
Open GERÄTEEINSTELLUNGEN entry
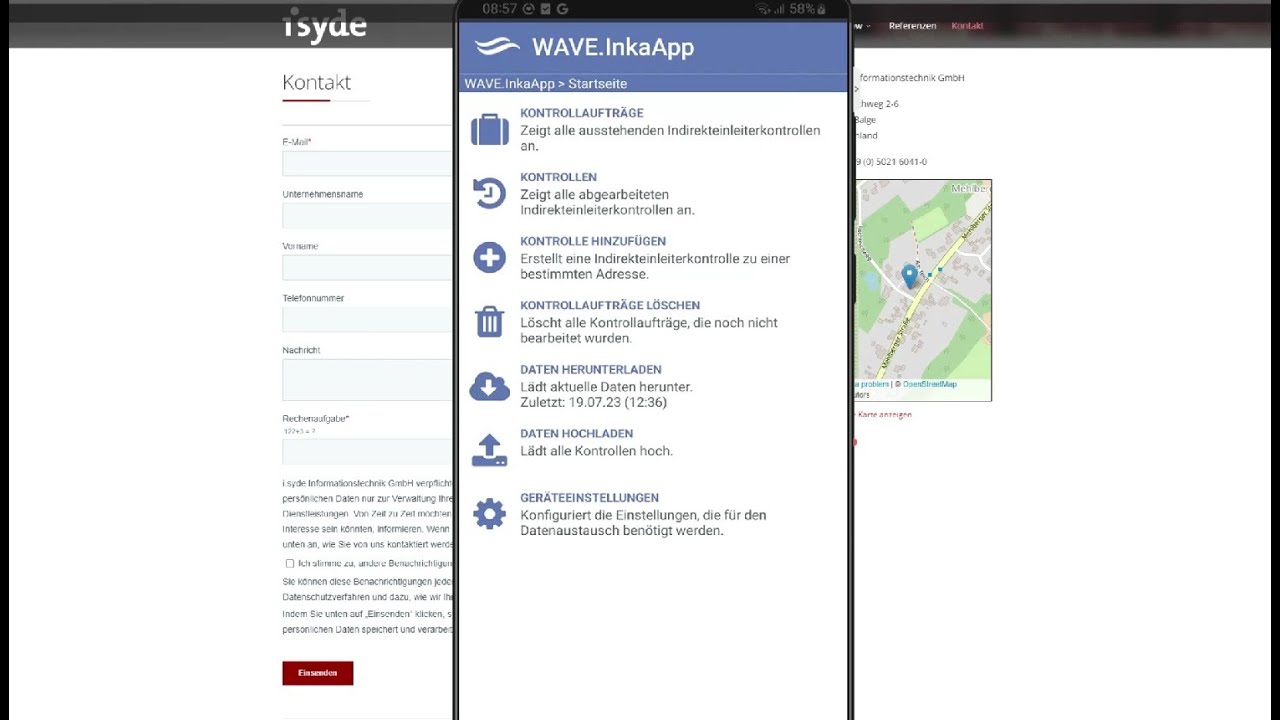tap(589, 497)
